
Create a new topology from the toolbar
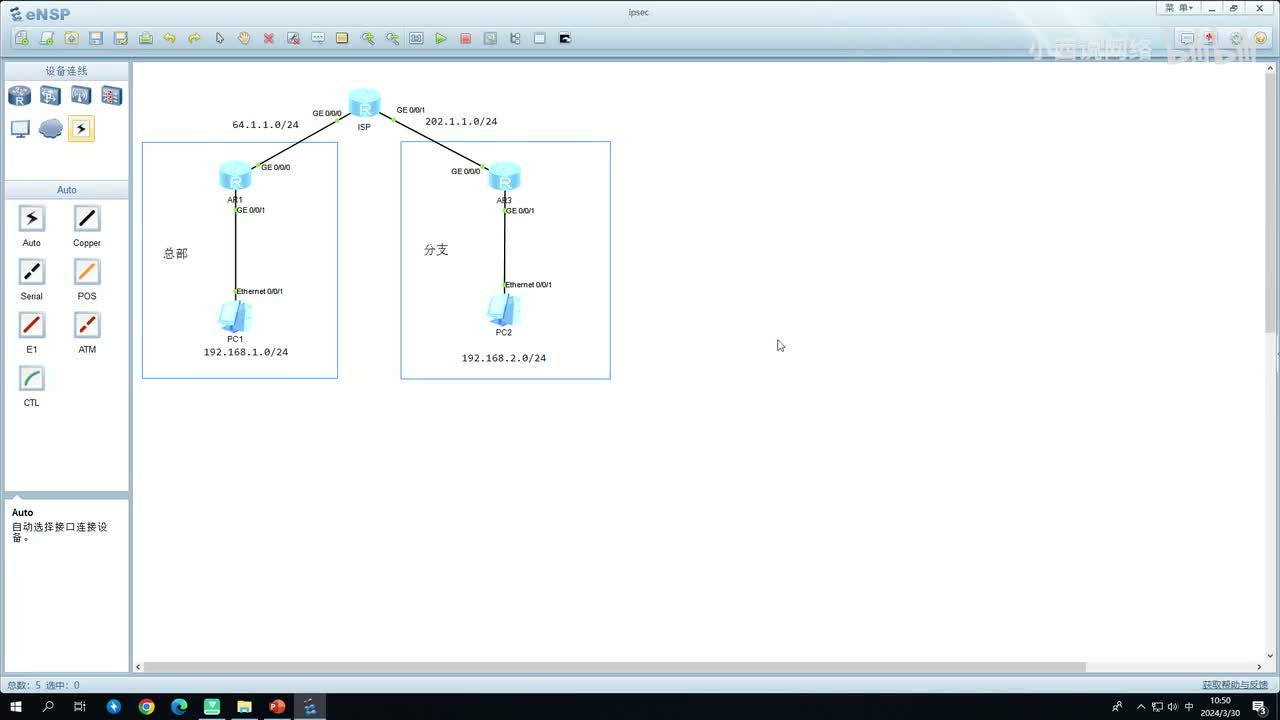coord(22,38)
